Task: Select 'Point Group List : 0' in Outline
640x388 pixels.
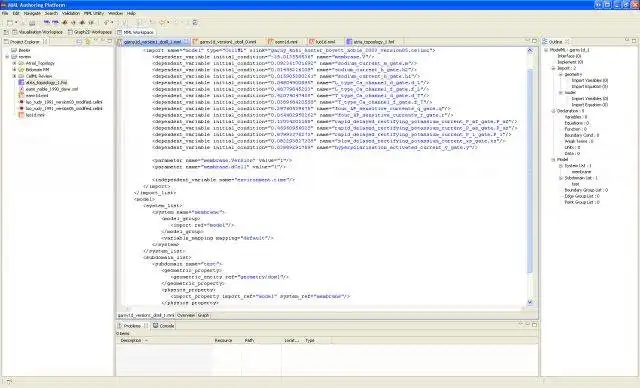Action: (x=582, y=202)
